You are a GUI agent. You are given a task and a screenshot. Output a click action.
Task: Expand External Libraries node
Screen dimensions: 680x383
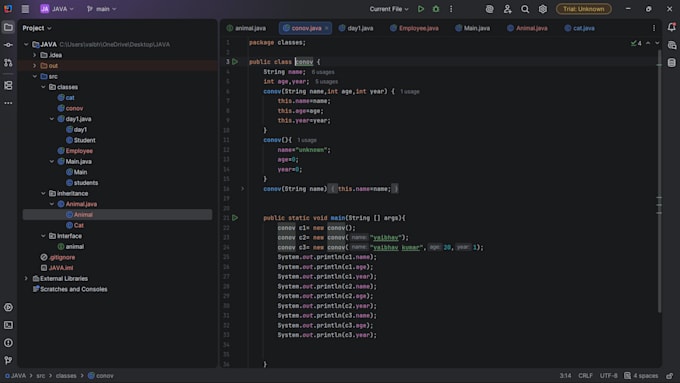(x=26, y=278)
